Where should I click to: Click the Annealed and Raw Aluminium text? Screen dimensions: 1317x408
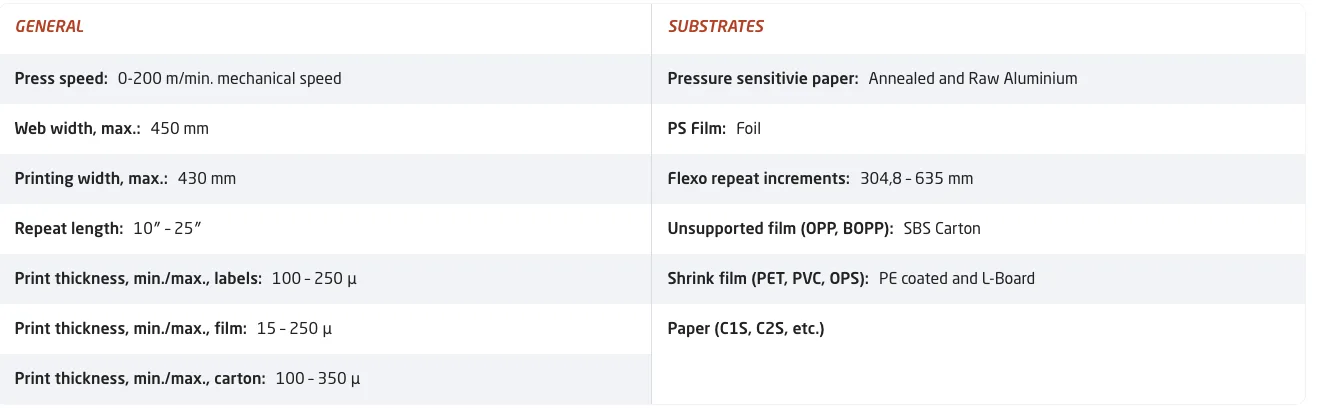[x=972, y=78]
